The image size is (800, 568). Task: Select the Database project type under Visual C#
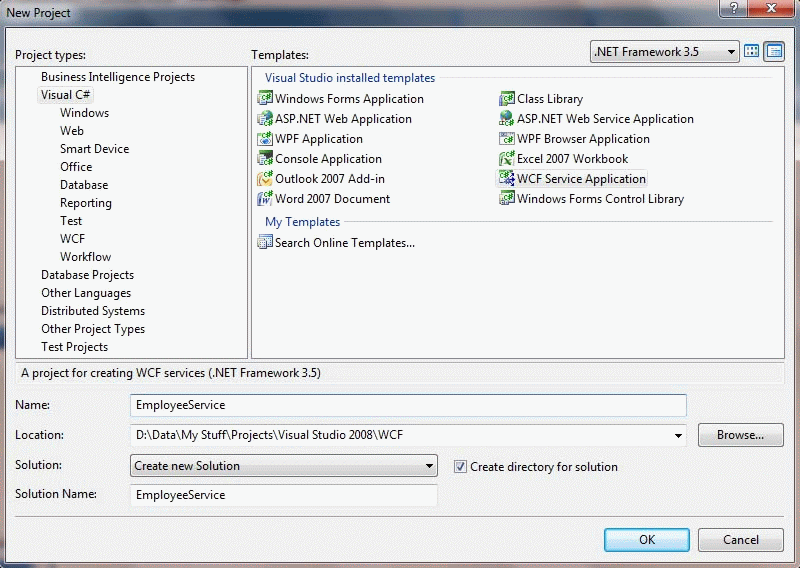(84, 185)
